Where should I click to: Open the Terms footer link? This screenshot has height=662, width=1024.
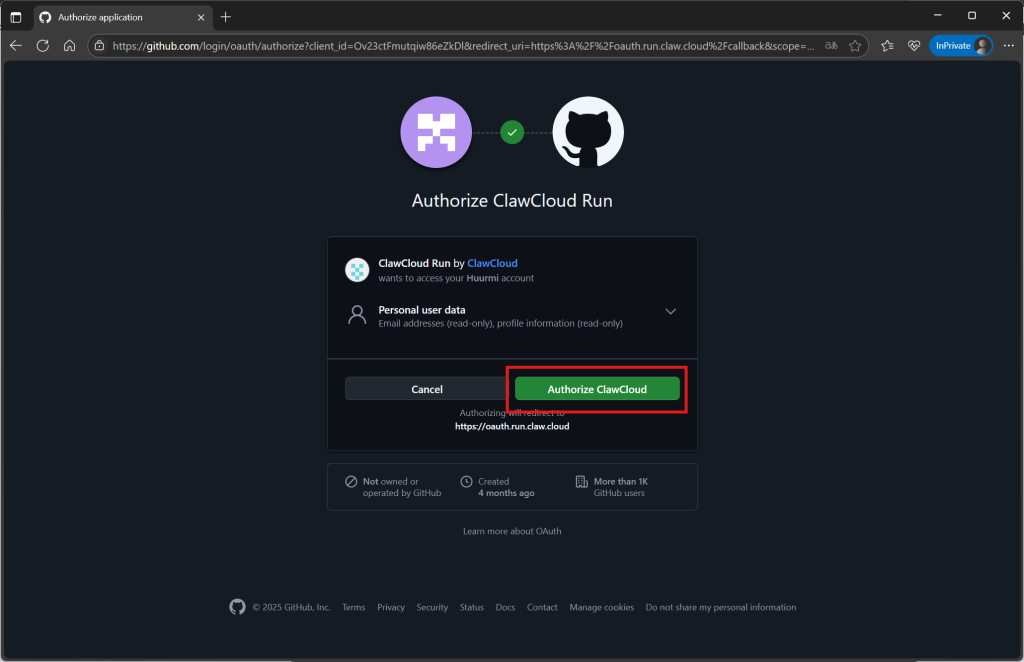(x=353, y=607)
